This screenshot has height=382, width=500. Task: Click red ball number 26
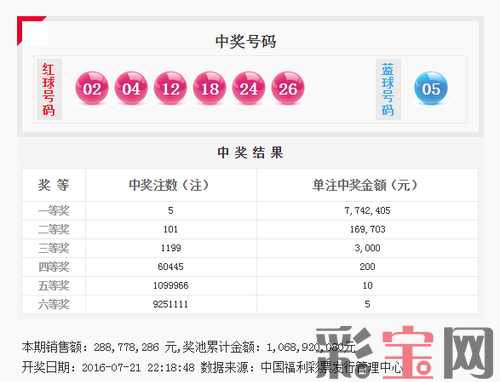click(x=288, y=88)
